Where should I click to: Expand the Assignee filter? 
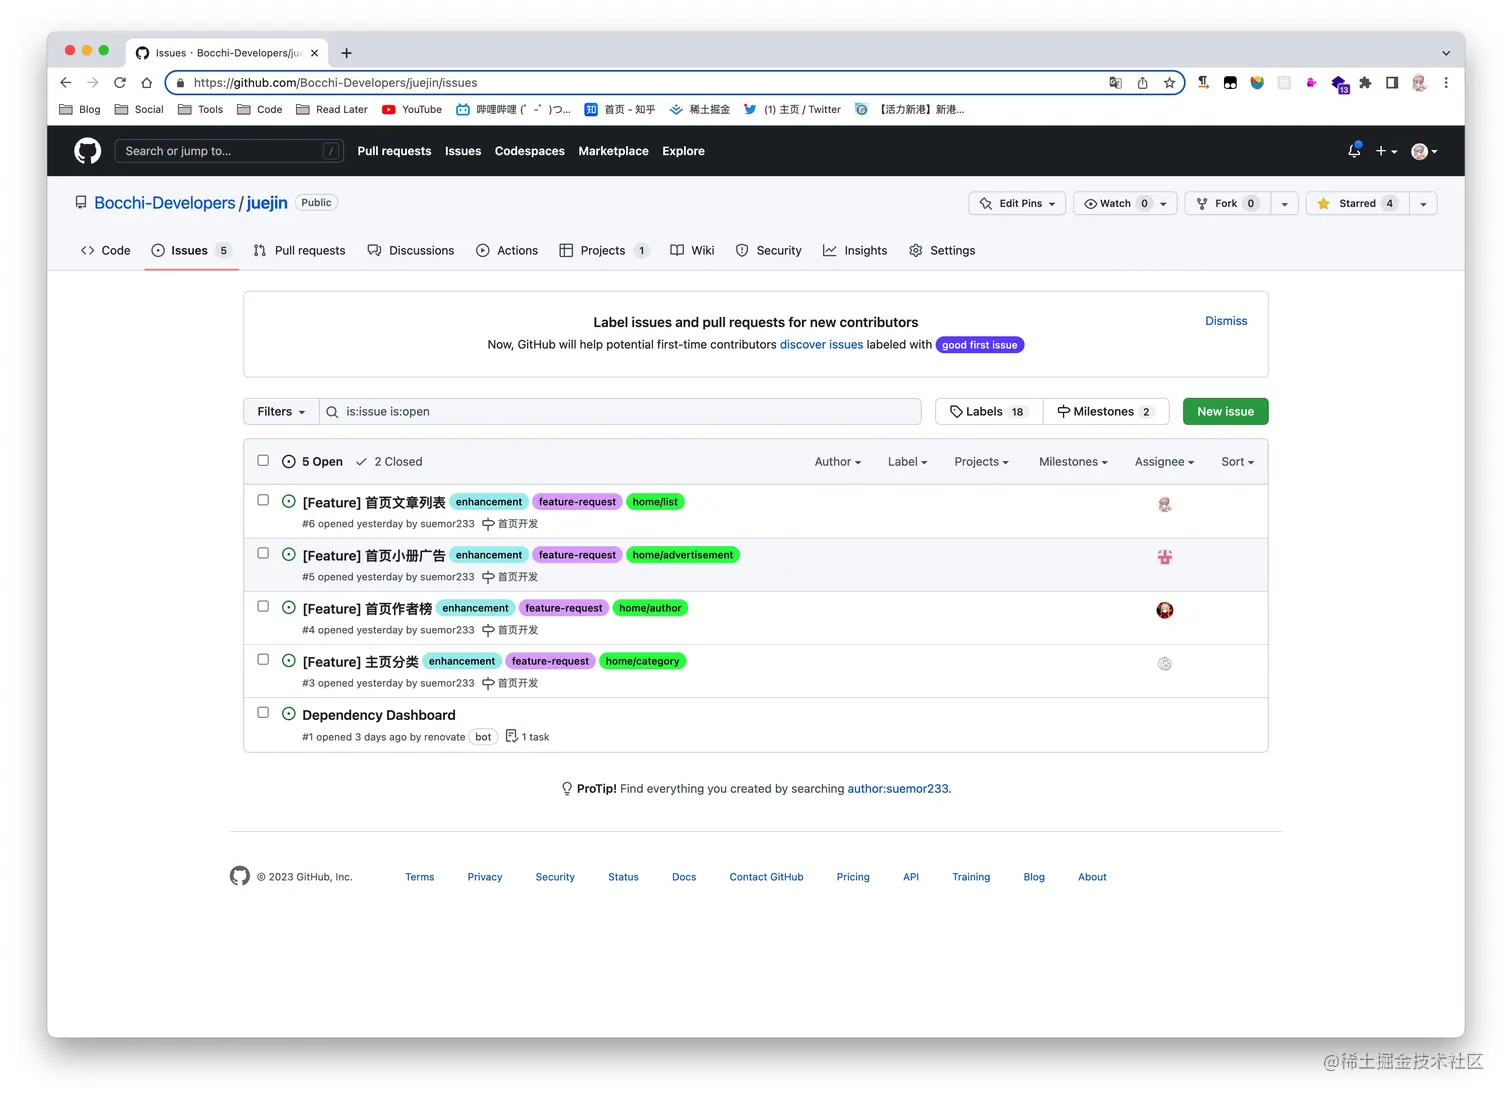tap(1164, 462)
